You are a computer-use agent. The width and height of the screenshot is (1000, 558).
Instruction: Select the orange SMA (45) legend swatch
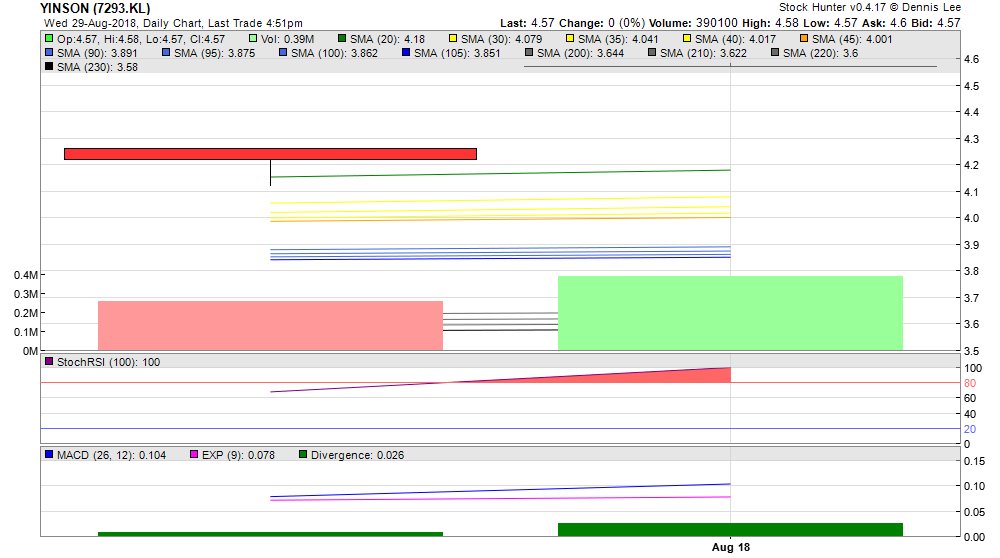(804, 39)
